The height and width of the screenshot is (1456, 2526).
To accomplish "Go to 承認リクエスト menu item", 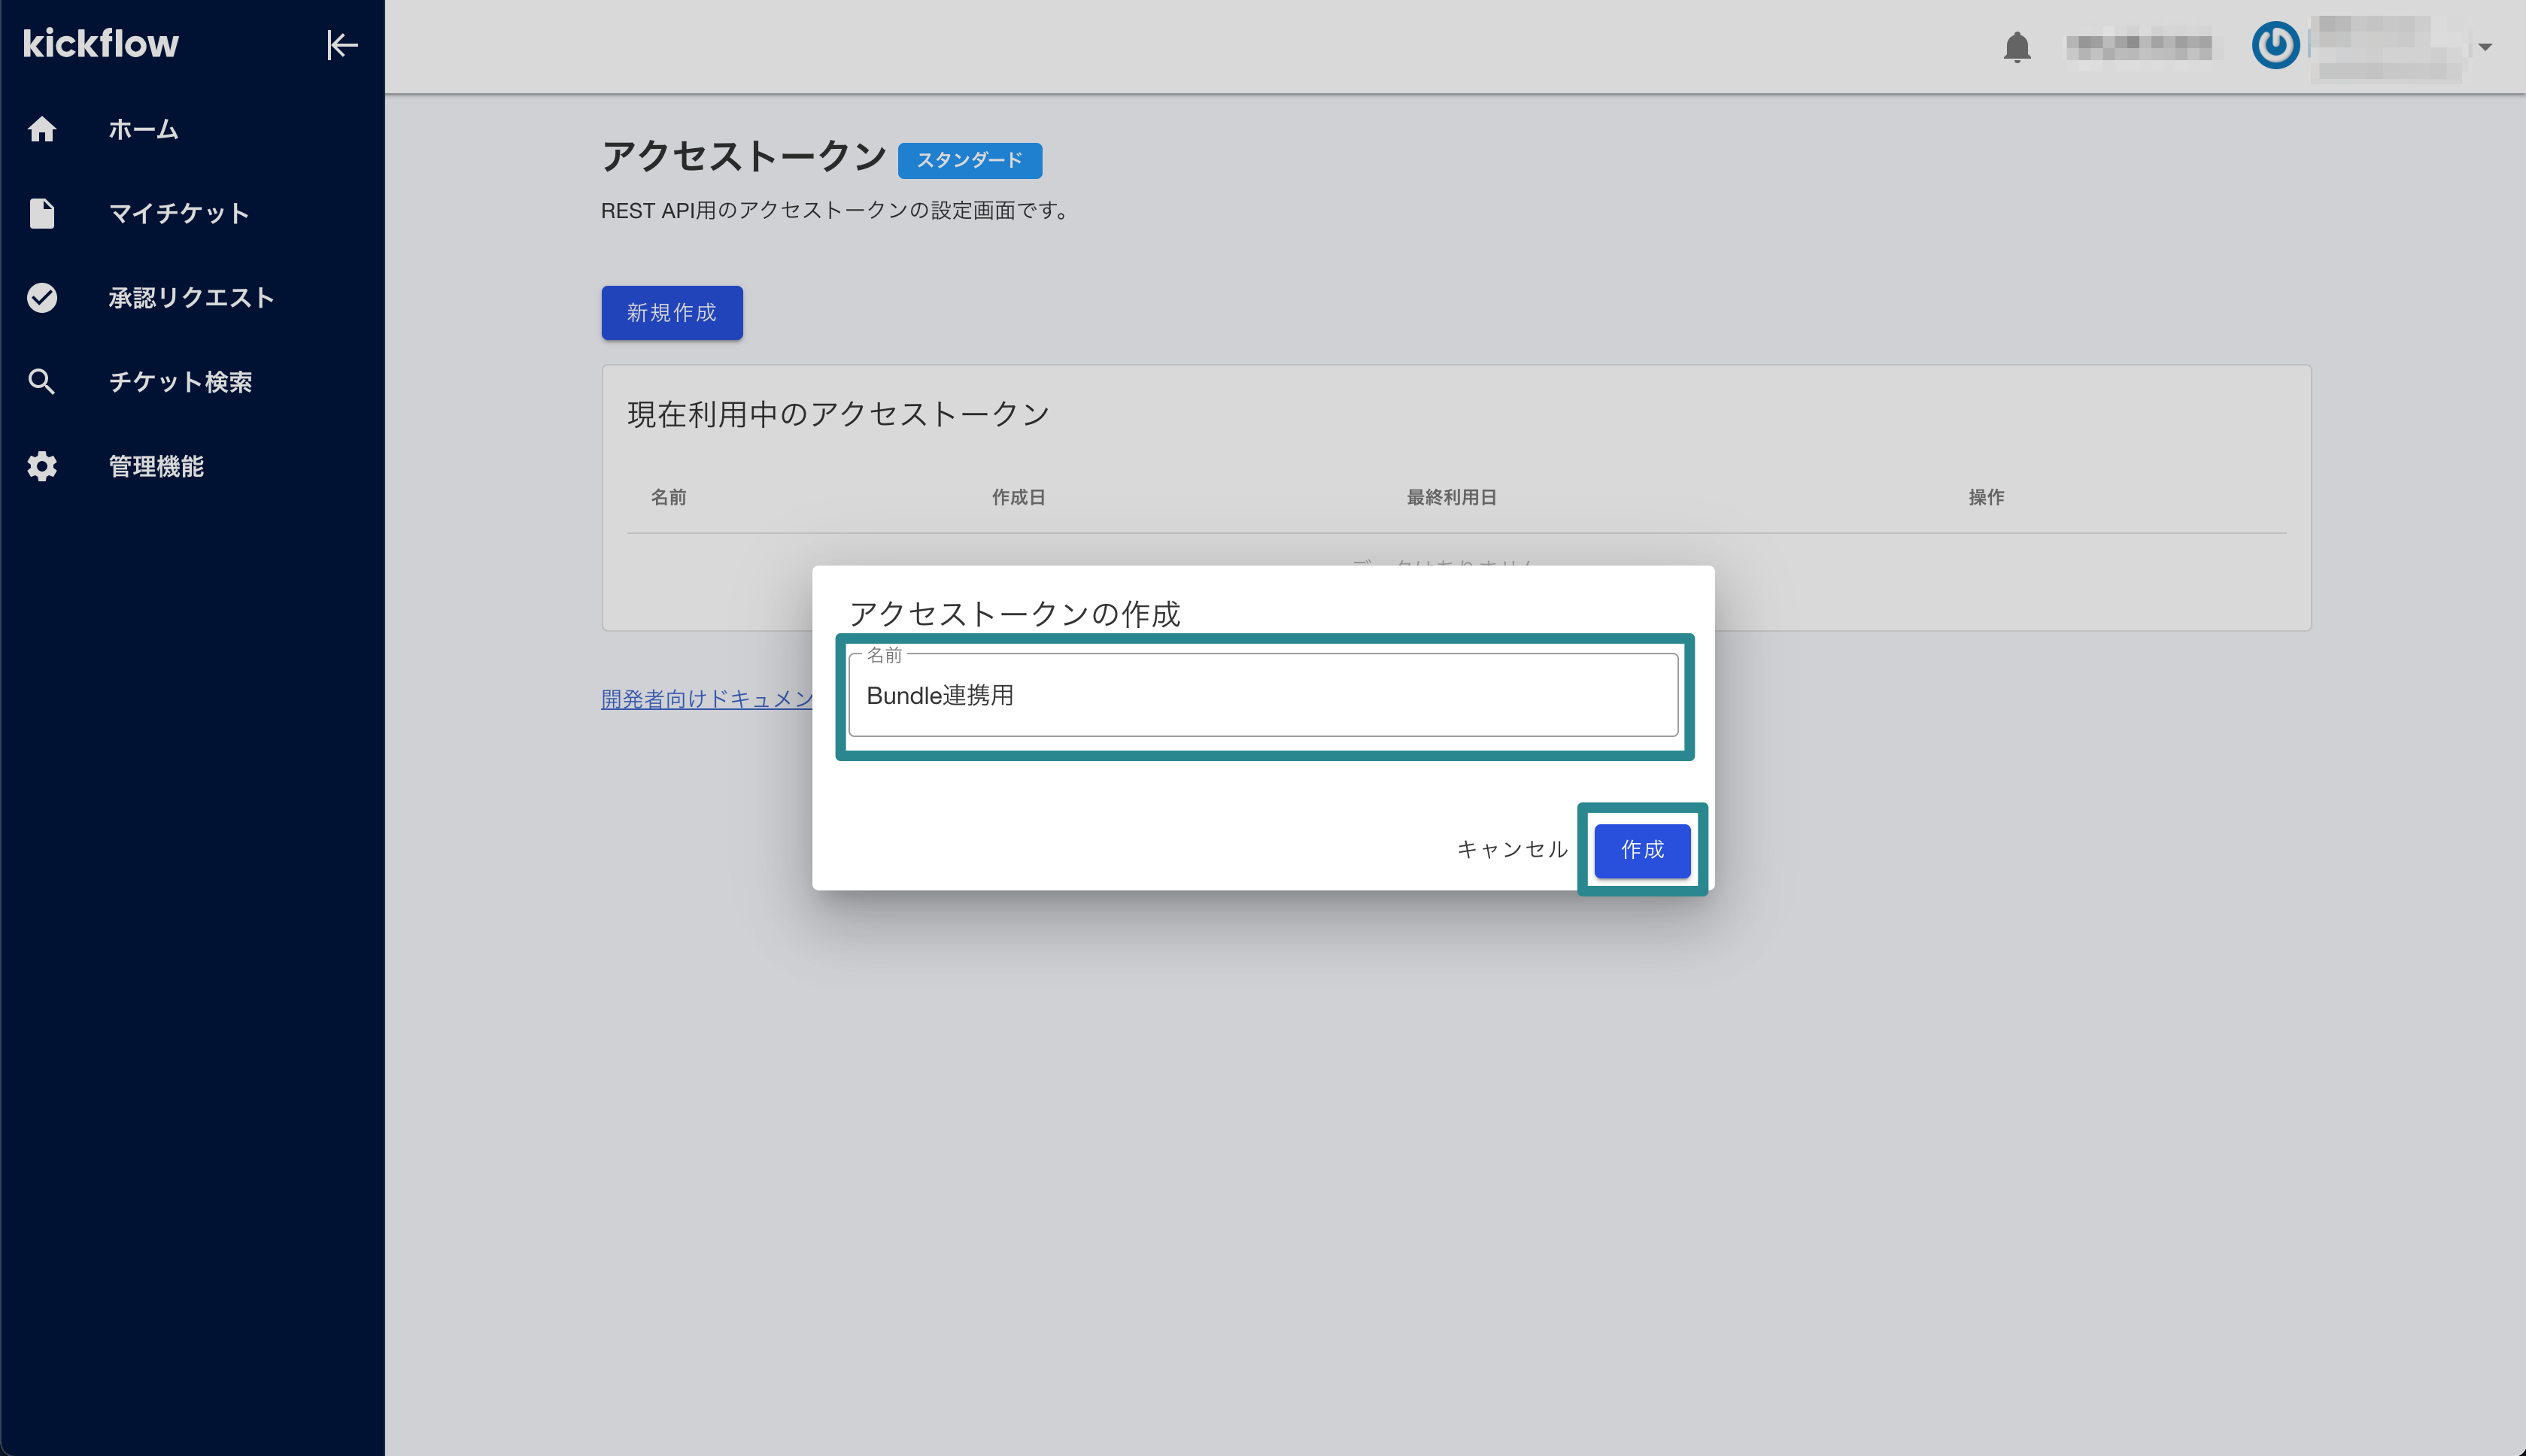I will (x=191, y=297).
